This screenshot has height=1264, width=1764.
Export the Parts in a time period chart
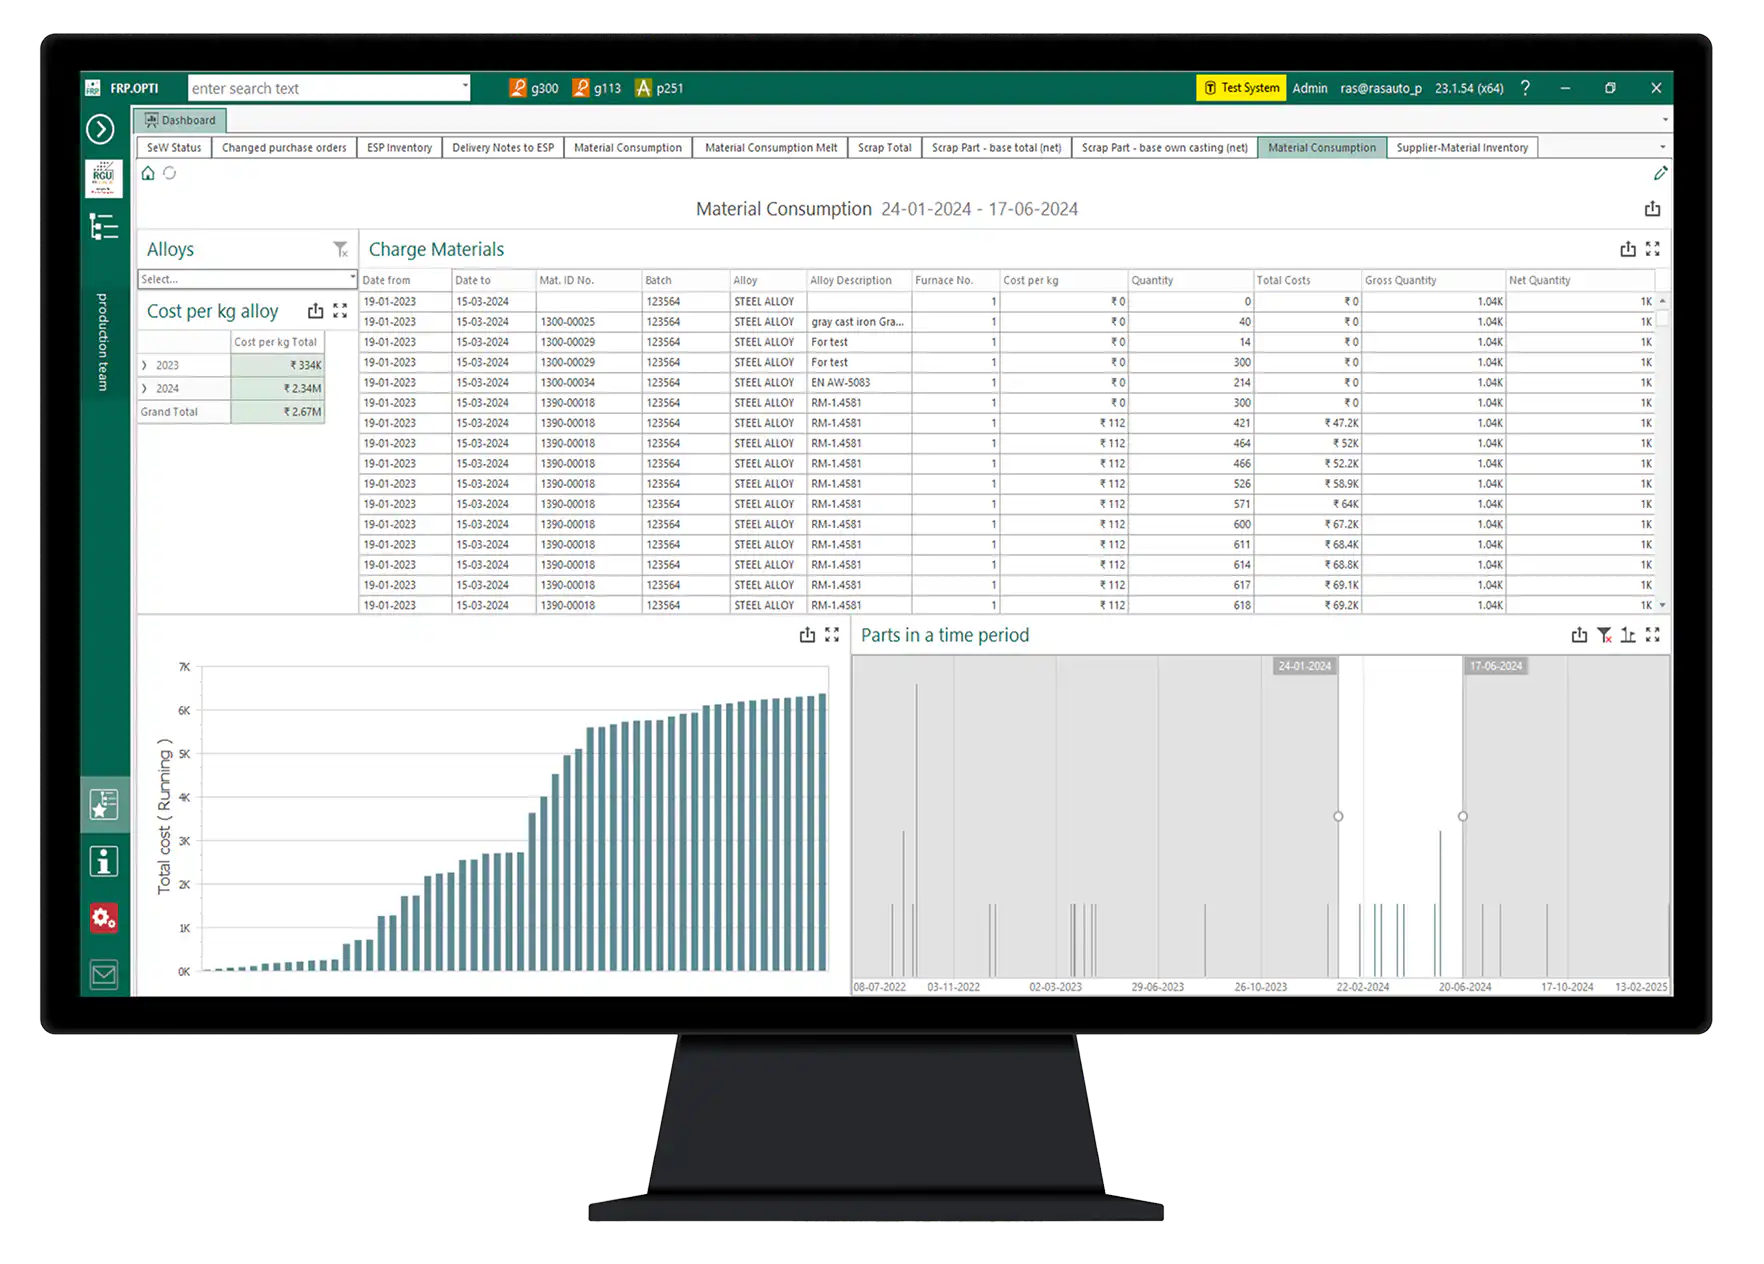1579,635
